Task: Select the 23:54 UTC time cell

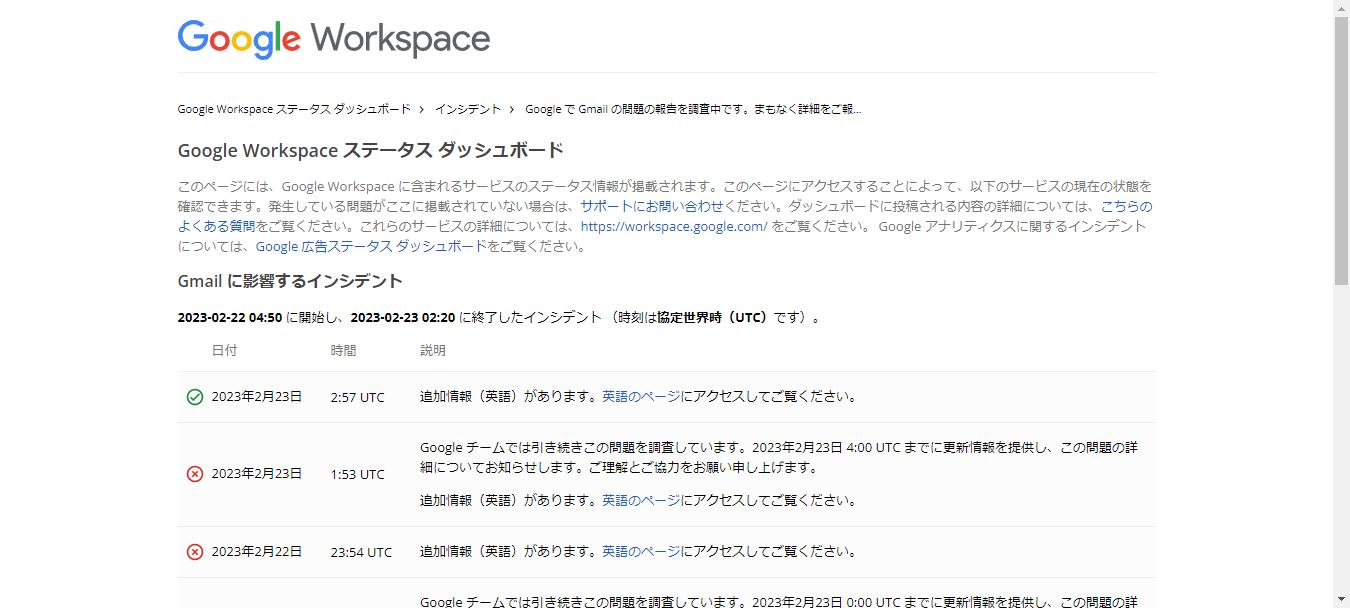Action: tap(362, 552)
